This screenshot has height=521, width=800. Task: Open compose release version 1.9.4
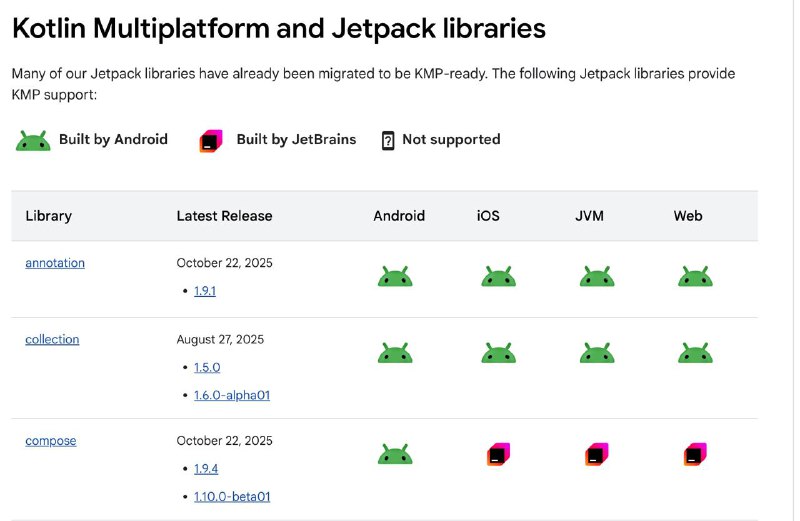pyautogui.click(x=206, y=468)
